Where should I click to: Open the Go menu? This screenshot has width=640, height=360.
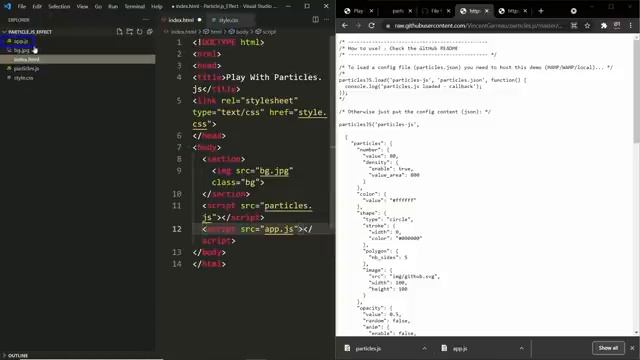click(98, 7)
